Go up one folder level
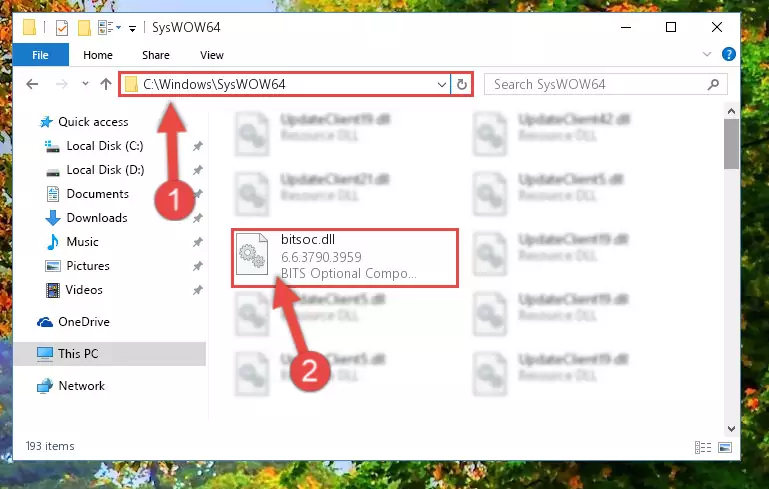Image resolution: width=769 pixels, height=489 pixels. click(x=106, y=84)
